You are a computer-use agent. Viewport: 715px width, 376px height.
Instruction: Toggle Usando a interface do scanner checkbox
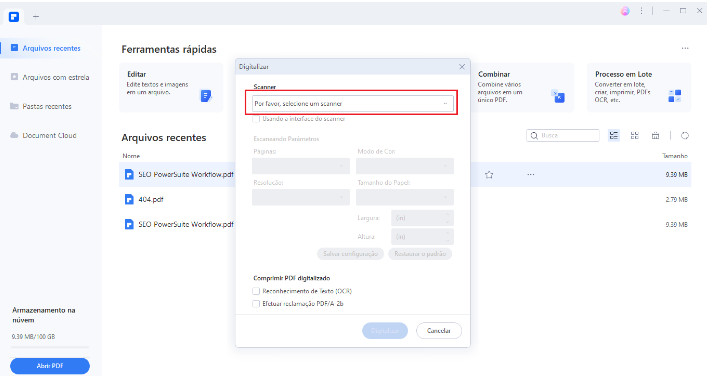(x=256, y=119)
